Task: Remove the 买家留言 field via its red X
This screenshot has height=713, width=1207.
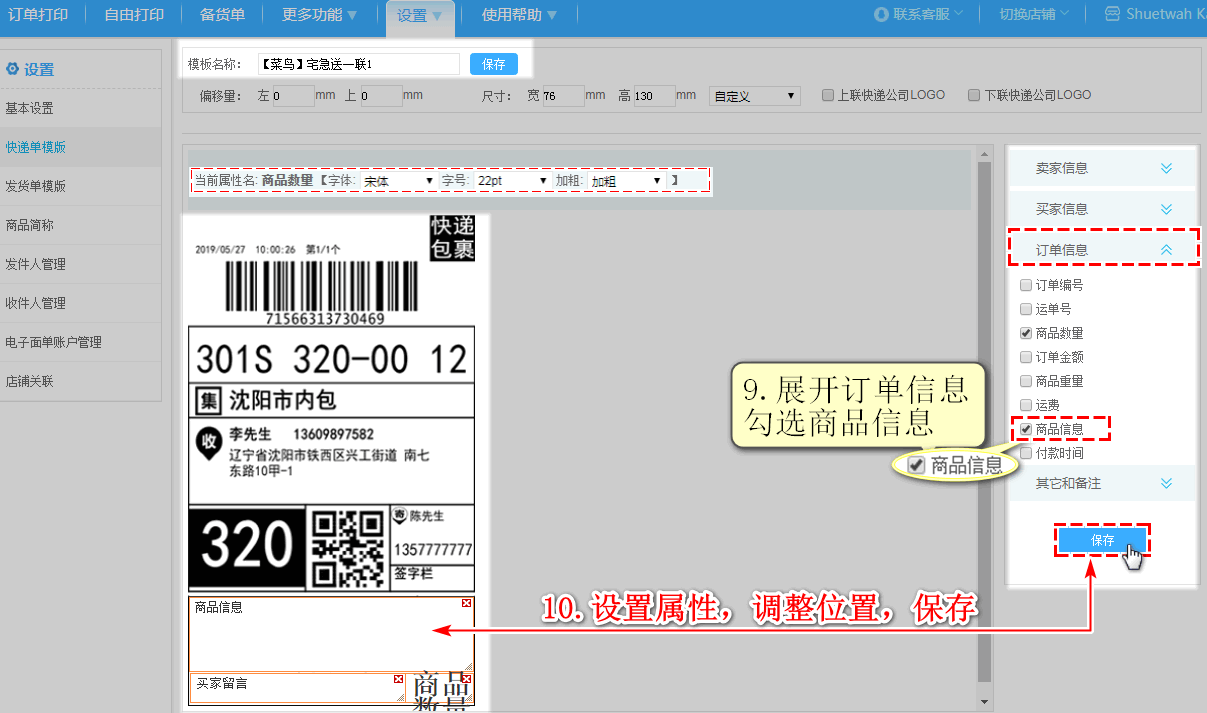Action: tap(399, 679)
